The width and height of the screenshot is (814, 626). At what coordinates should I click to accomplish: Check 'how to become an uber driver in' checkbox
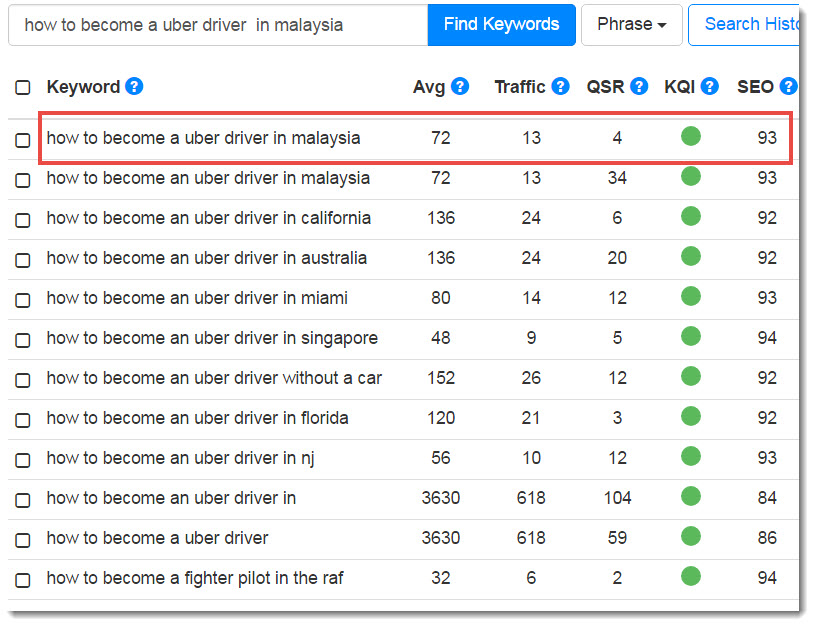(x=23, y=500)
